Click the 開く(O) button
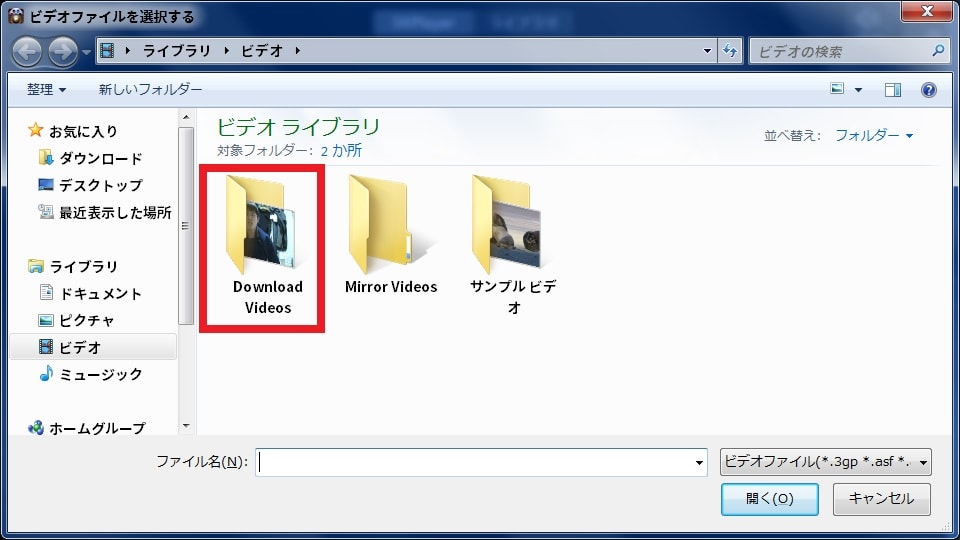The image size is (960, 540). tap(770, 499)
